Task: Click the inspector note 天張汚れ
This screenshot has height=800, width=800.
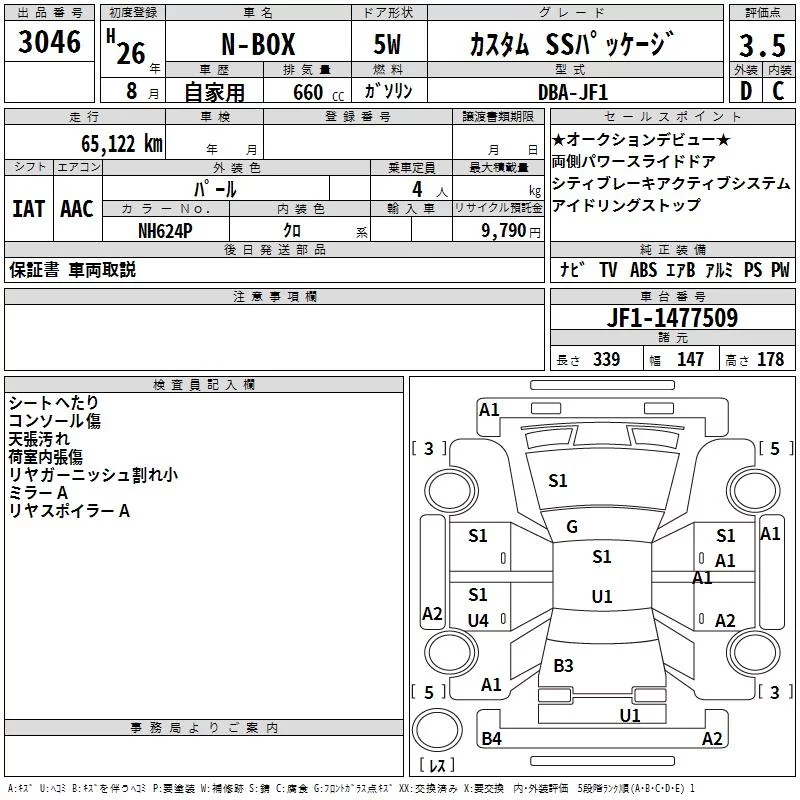Action: click(x=39, y=439)
